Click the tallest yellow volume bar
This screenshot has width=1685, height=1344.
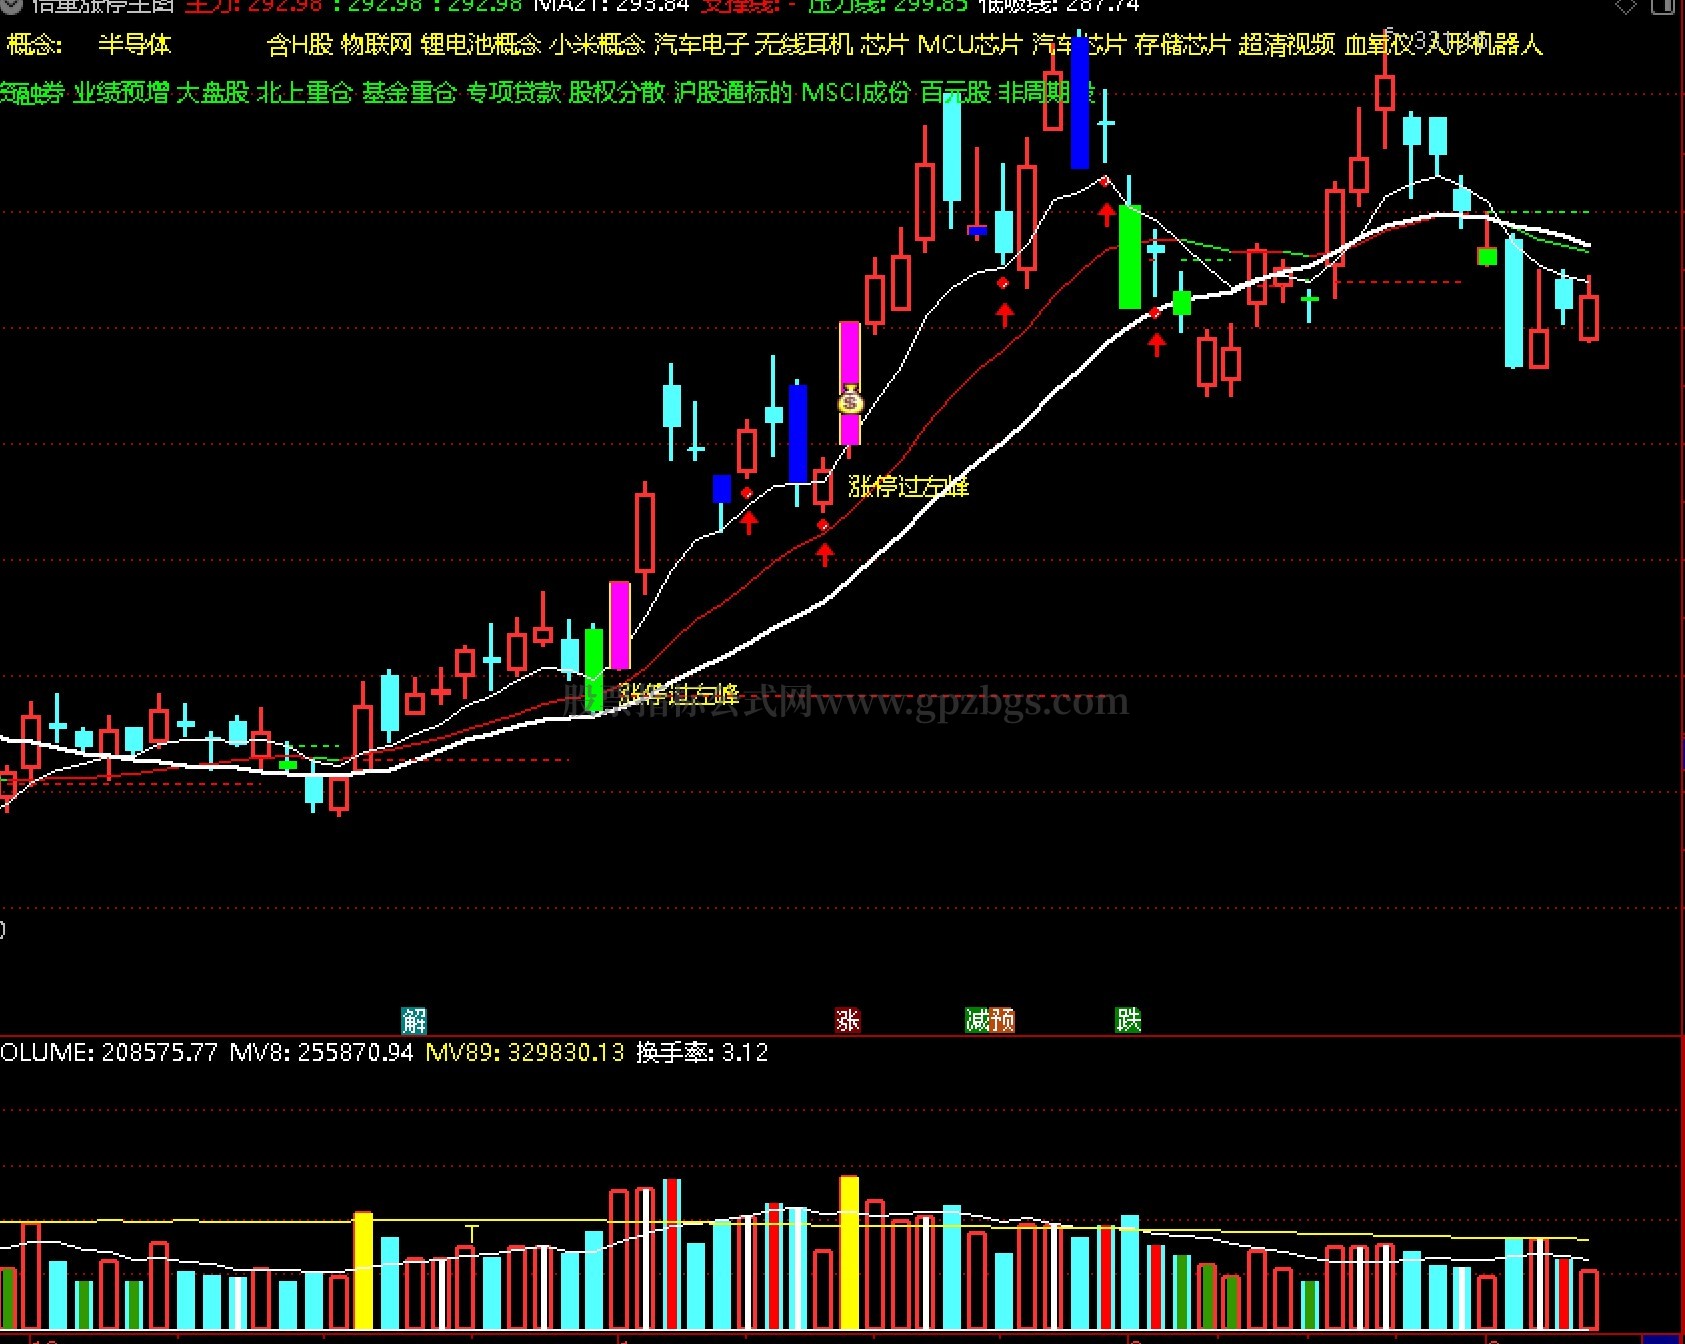849,1252
